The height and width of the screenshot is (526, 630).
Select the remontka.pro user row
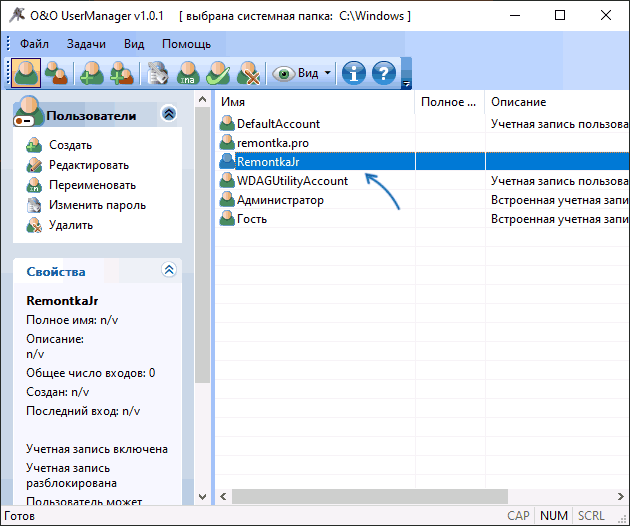coord(423,143)
